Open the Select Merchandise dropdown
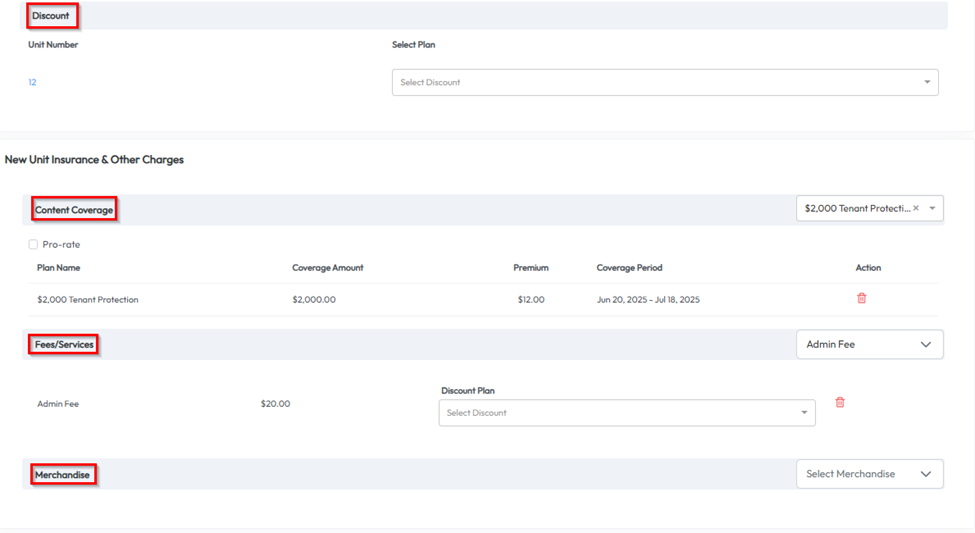This screenshot has height=533, width=975. (869, 474)
